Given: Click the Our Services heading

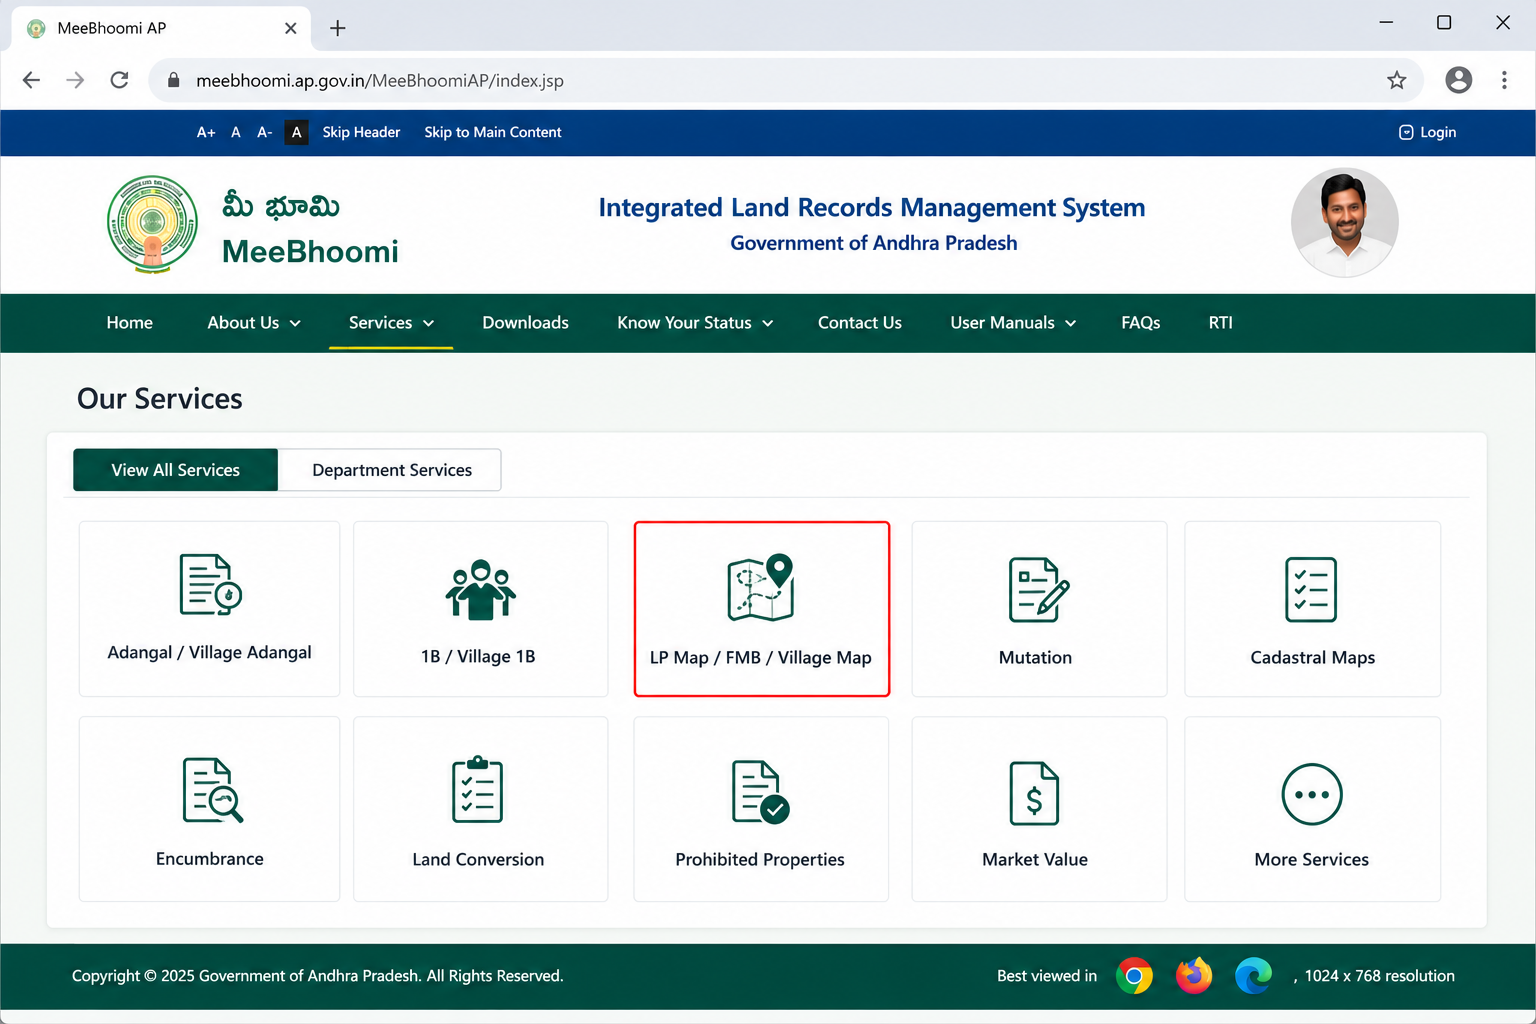Looking at the screenshot, I should [x=160, y=399].
